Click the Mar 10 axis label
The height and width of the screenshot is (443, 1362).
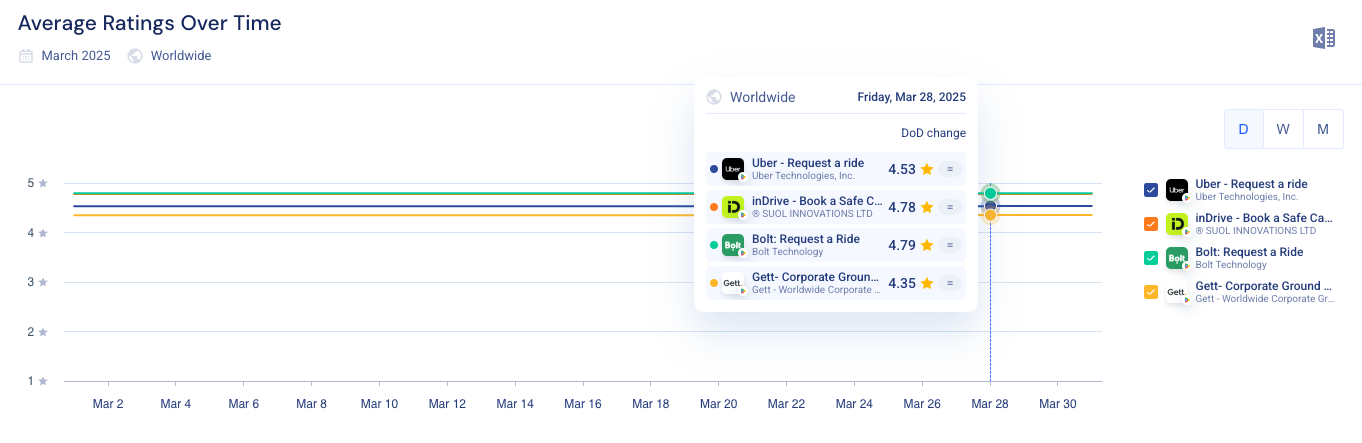(x=379, y=404)
